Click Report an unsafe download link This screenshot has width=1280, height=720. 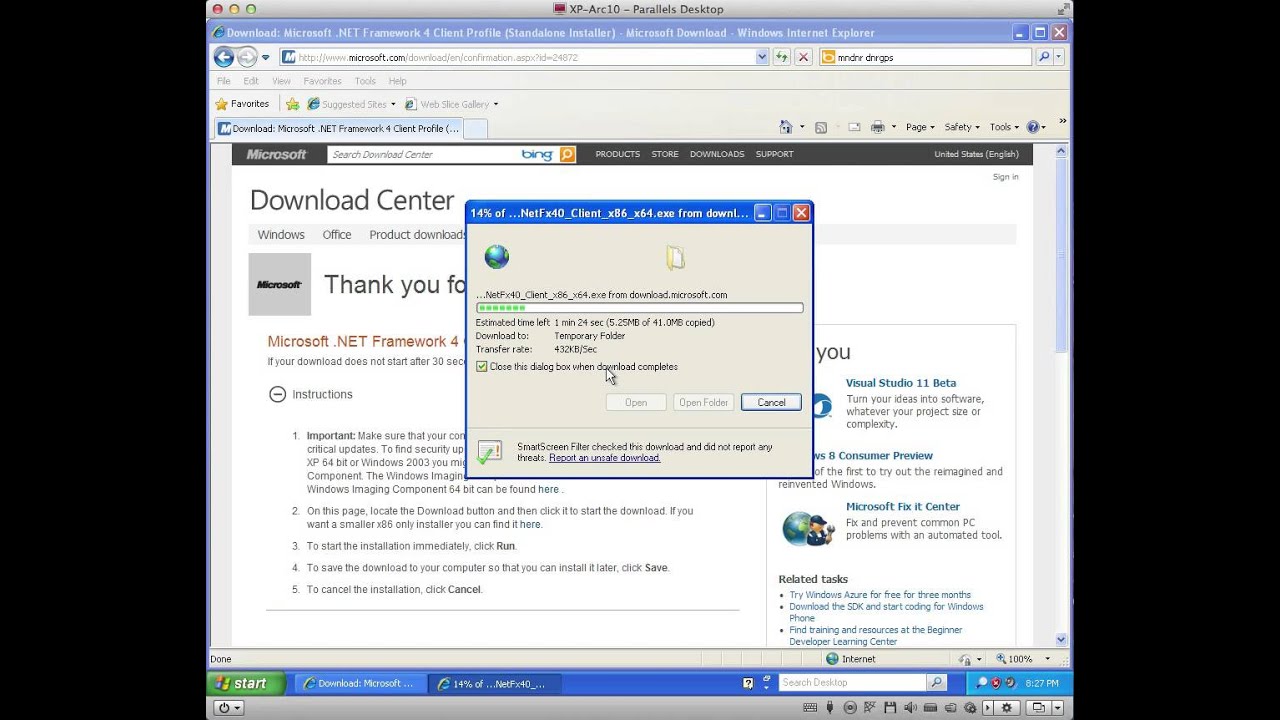point(604,458)
